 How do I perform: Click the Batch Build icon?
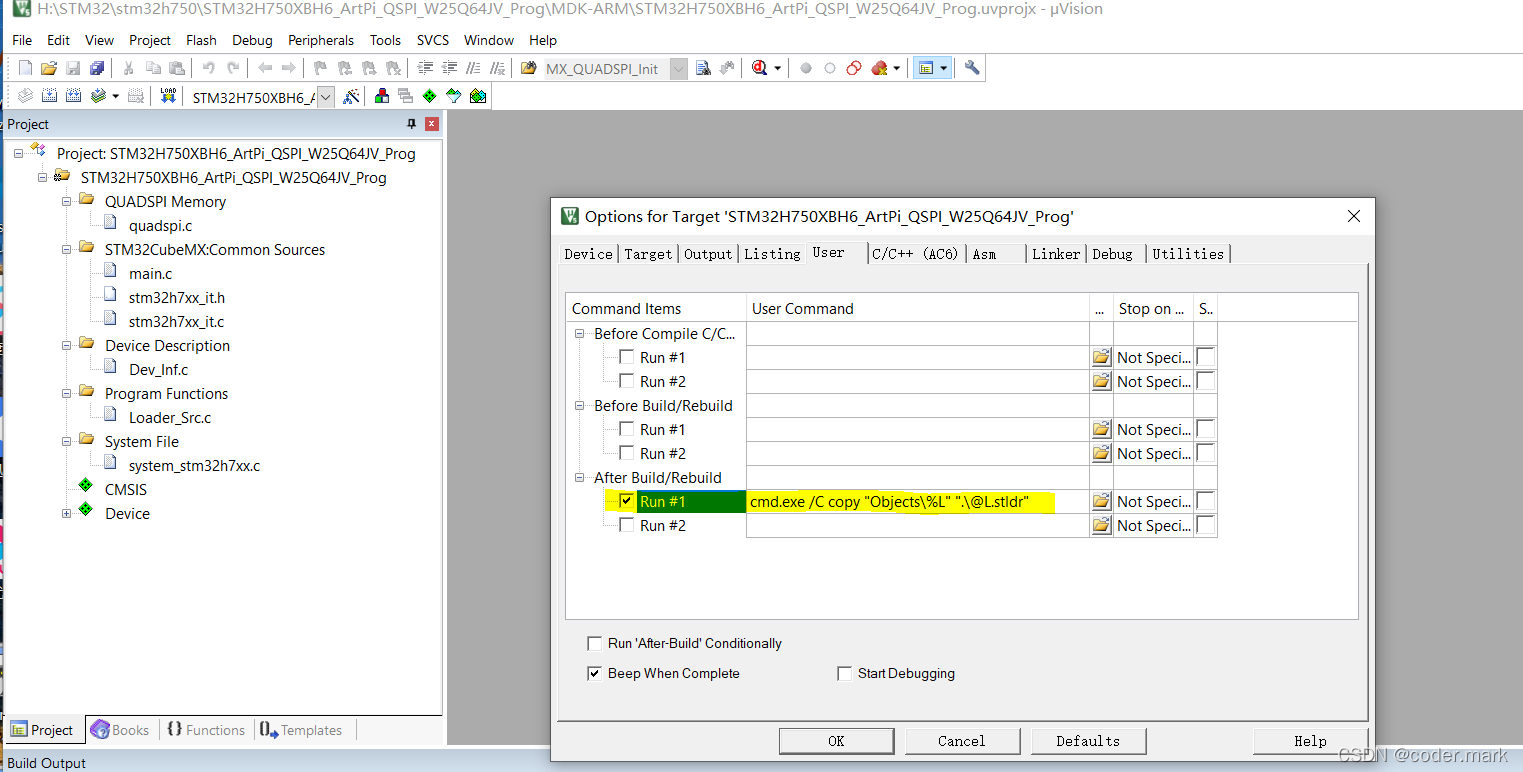(x=97, y=96)
